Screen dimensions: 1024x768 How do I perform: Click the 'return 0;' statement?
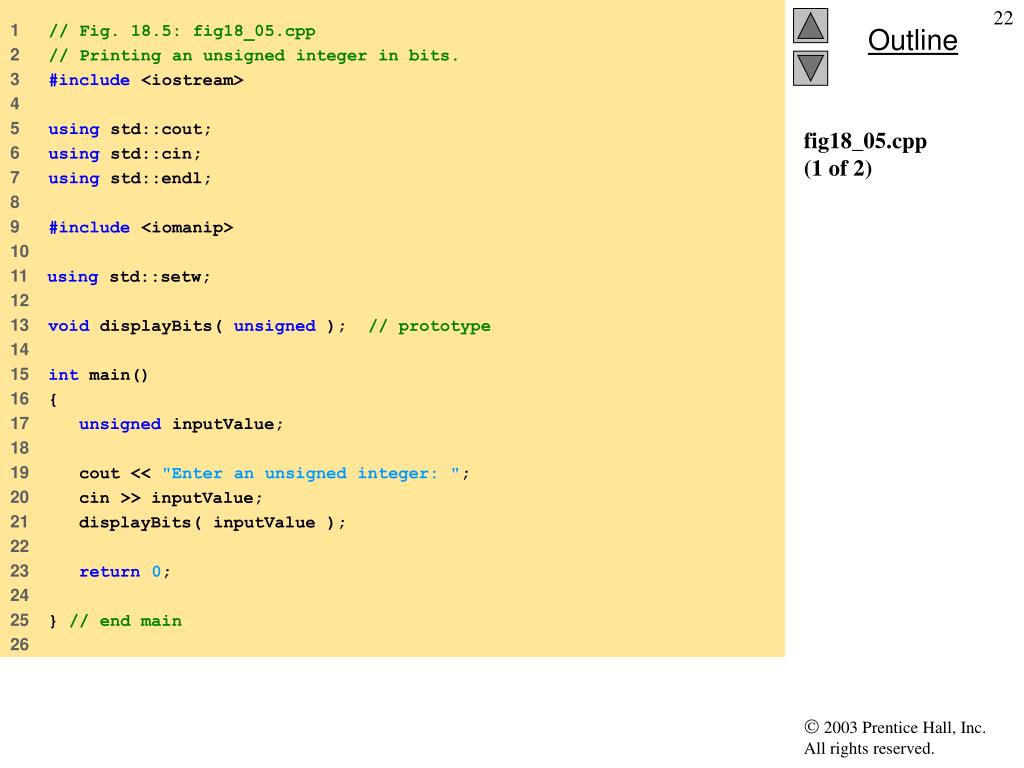[125, 572]
